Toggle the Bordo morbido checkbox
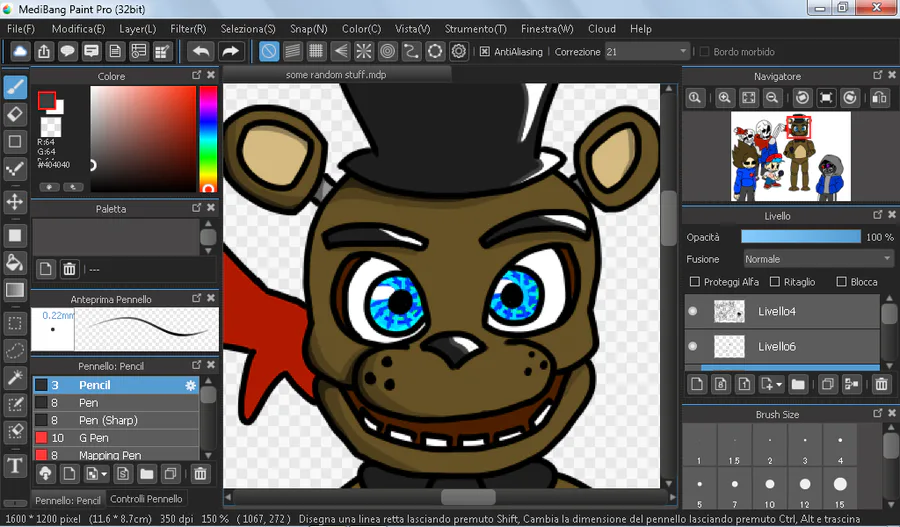This screenshot has height=527, width=900. [x=704, y=52]
